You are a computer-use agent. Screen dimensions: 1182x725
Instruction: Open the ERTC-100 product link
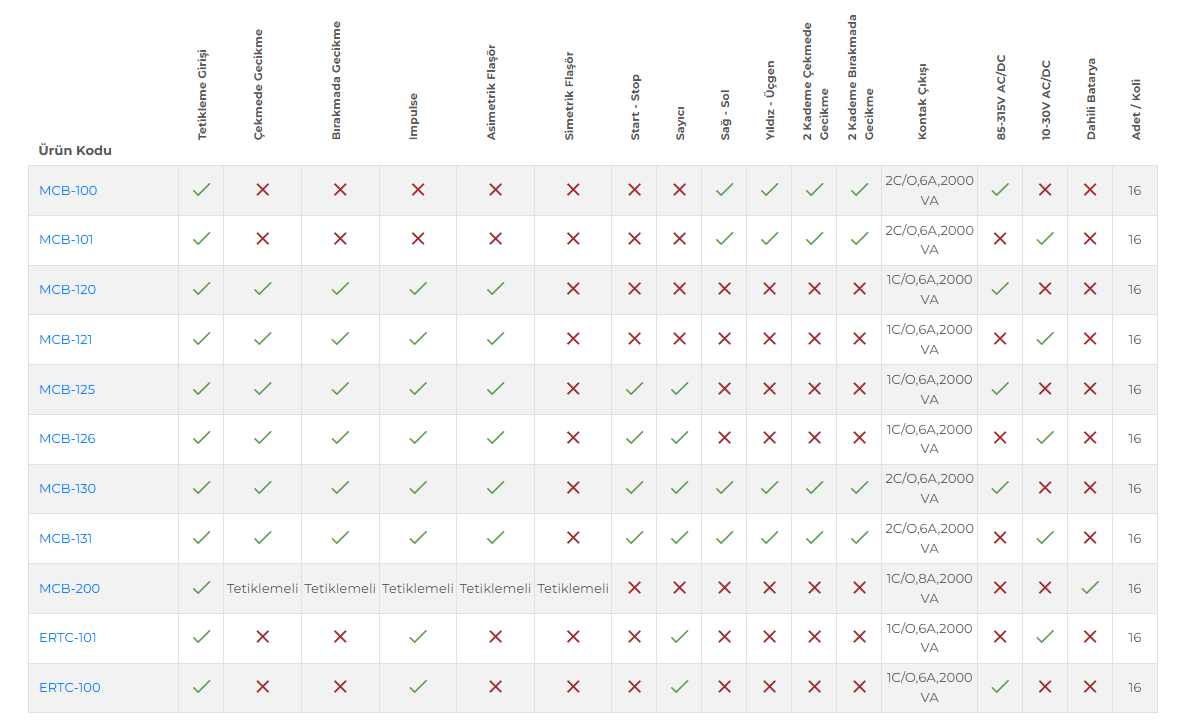(69, 687)
